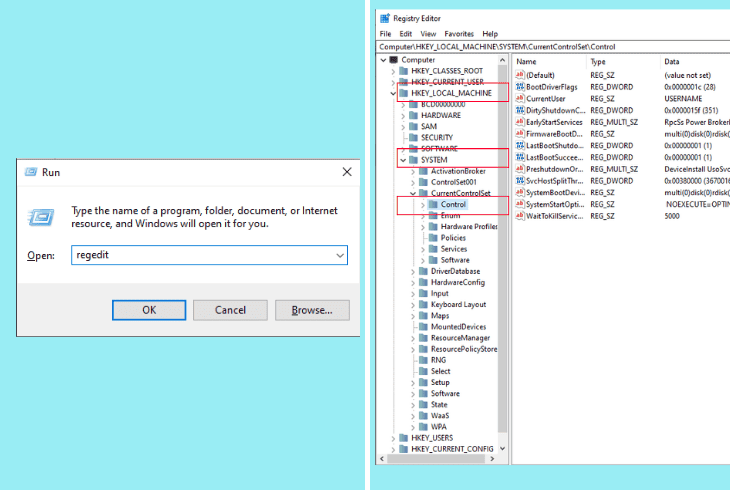Open the View menu in Registry Editor
The image size is (730, 490).
pos(428,34)
